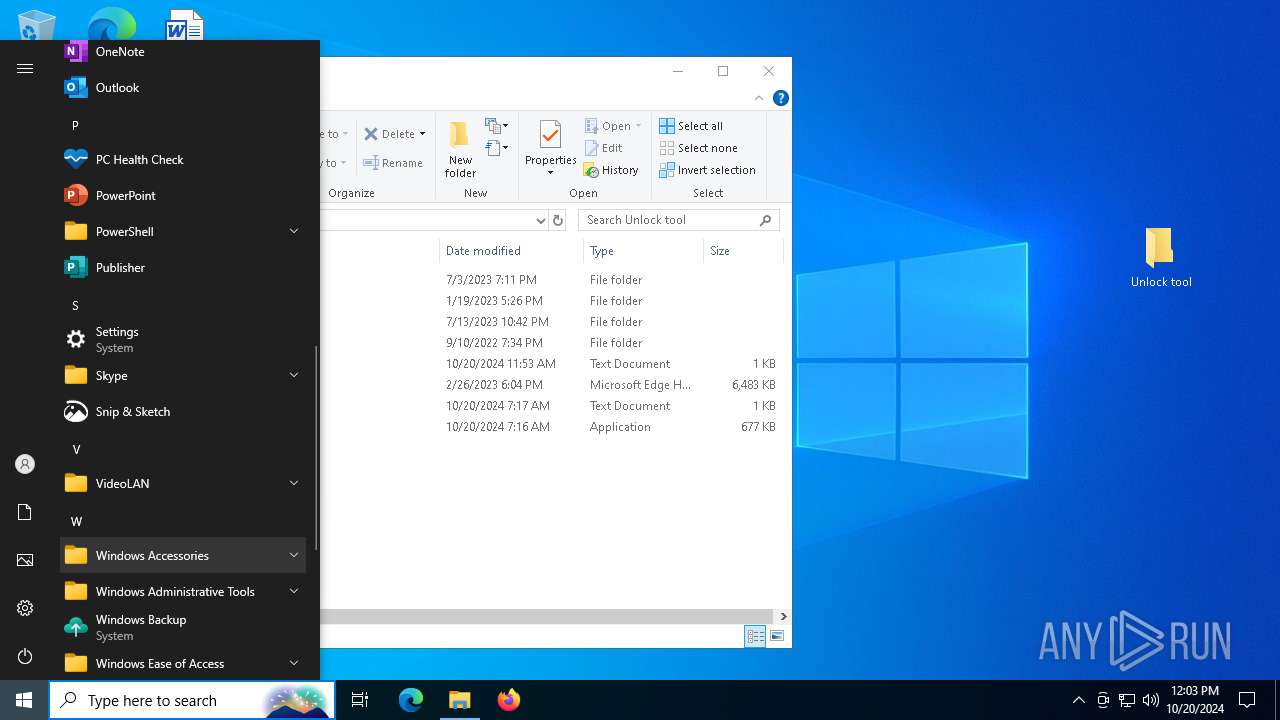Click Start menu app list scrollbar

pyautogui.click(x=316, y=448)
